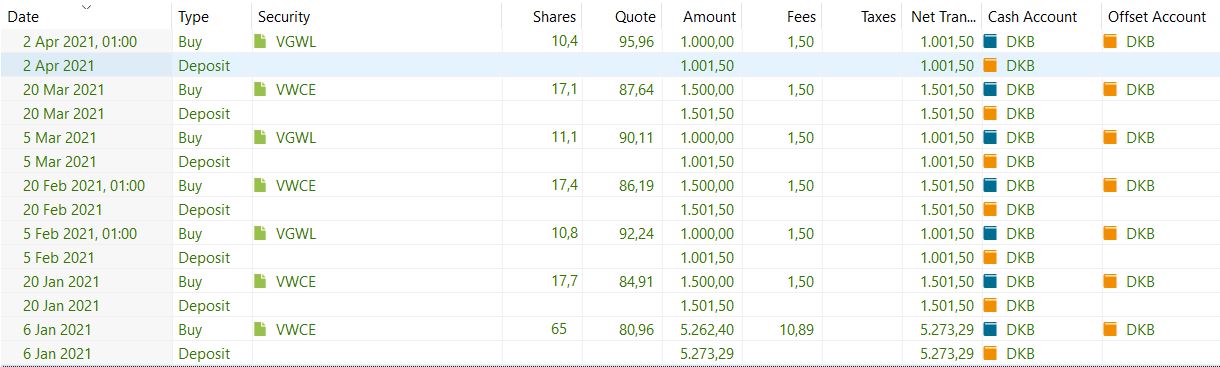The image size is (1220, 367).
Task: Click orange cash account icon in 5 Mar Deposit row
Action: [991, 161]
